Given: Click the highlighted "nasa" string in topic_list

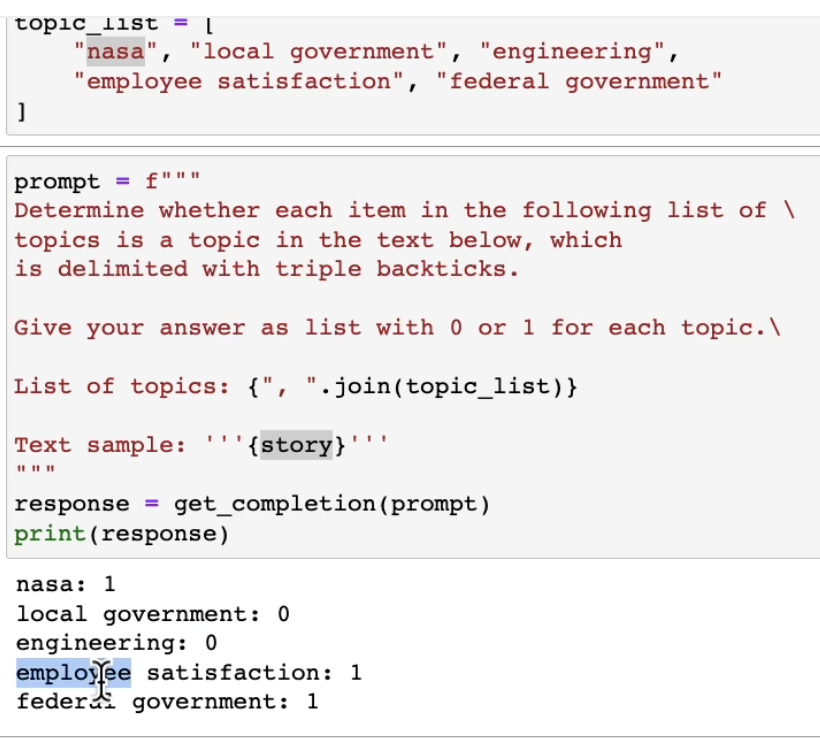Looking at the screenshot, I should [116, 51].
